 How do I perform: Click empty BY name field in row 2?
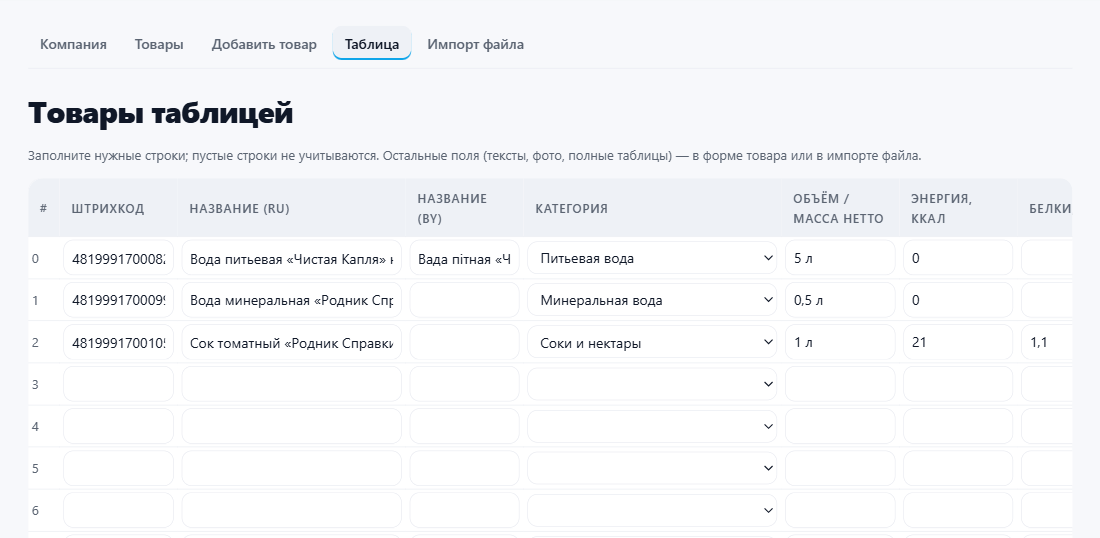pos(464,342)
